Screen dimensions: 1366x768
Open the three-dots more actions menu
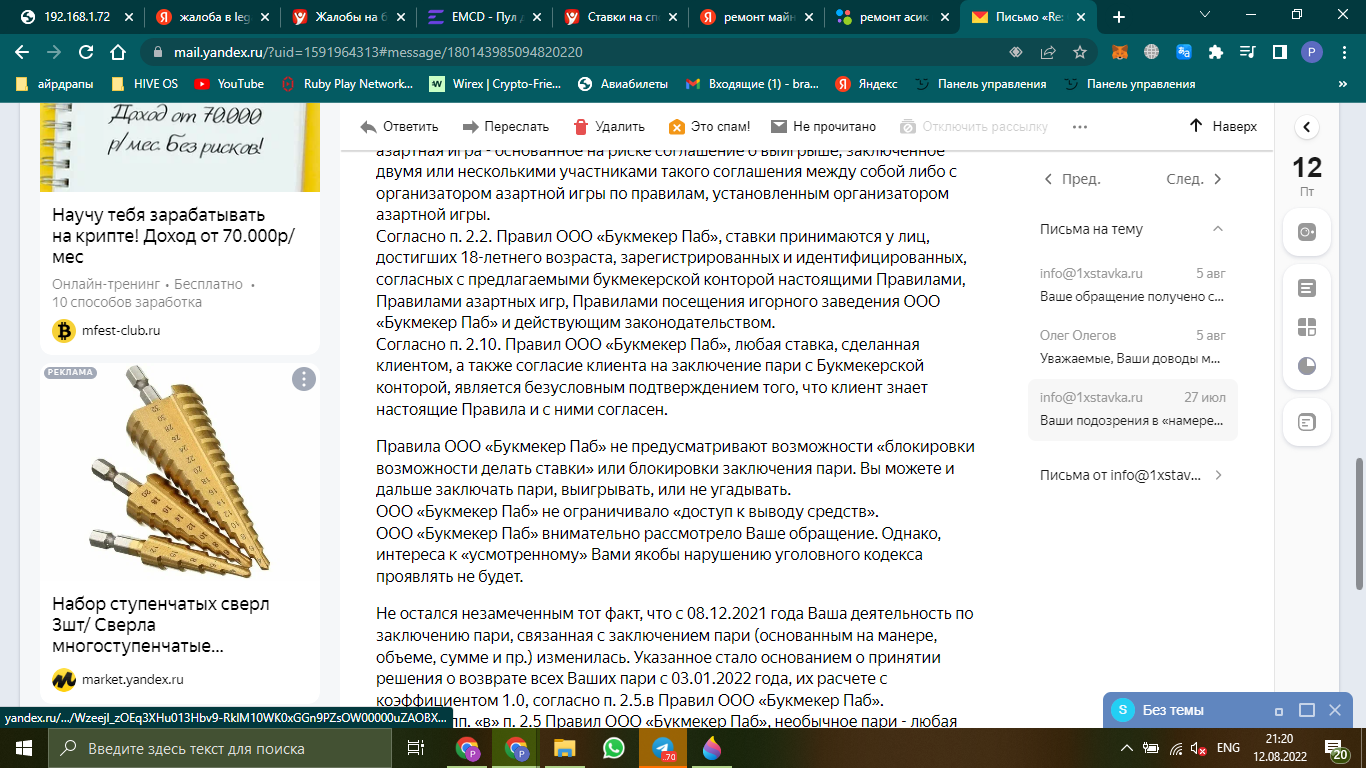pos(1079,127)
